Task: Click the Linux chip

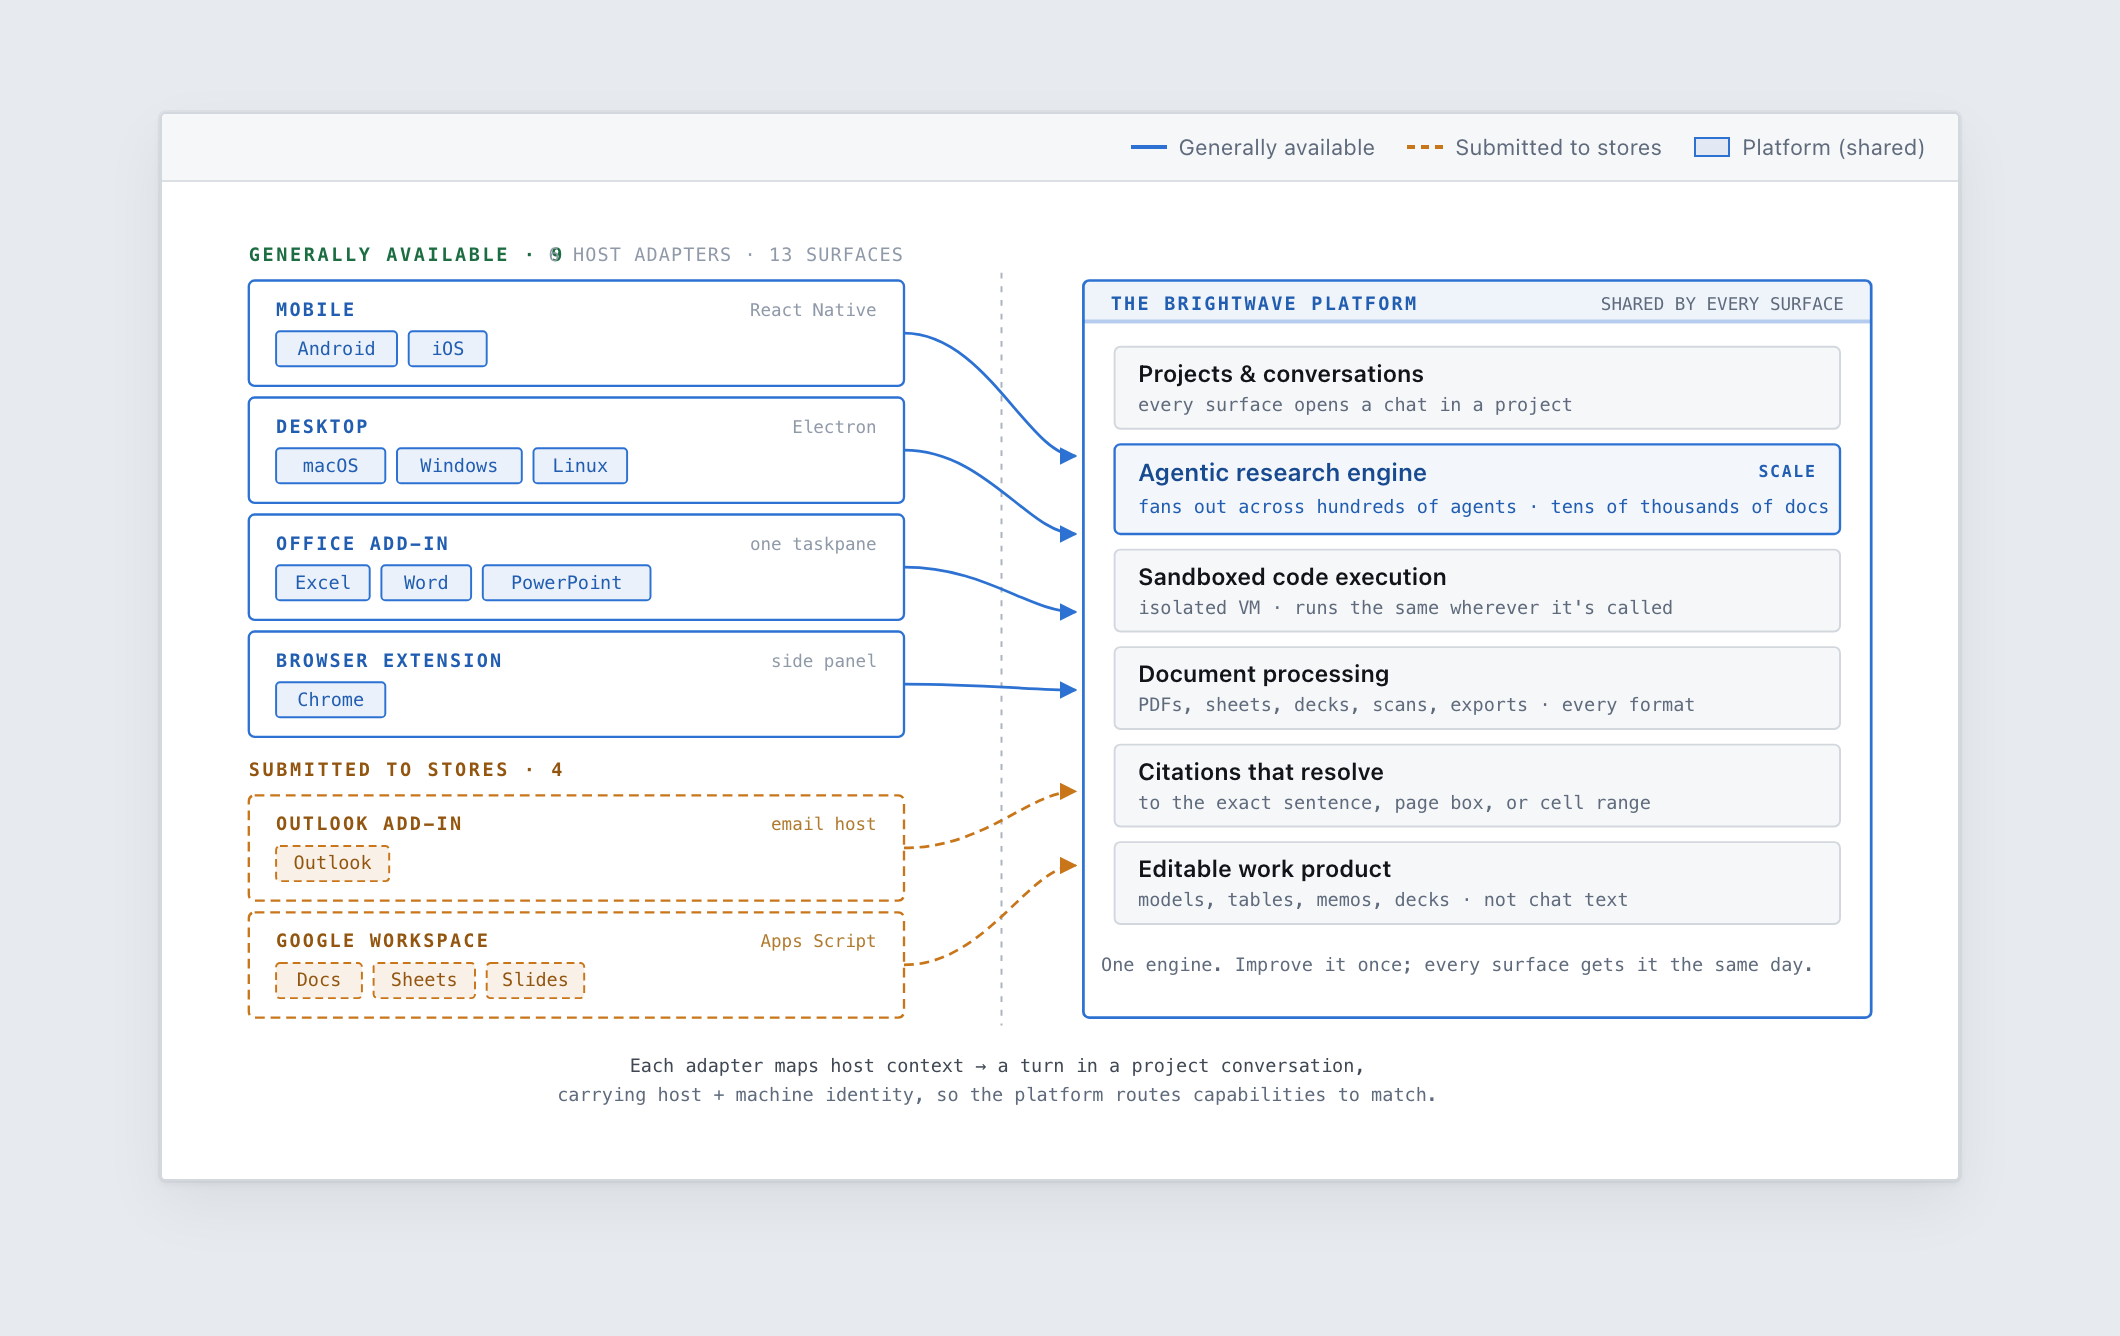Action: click(580, 466)
